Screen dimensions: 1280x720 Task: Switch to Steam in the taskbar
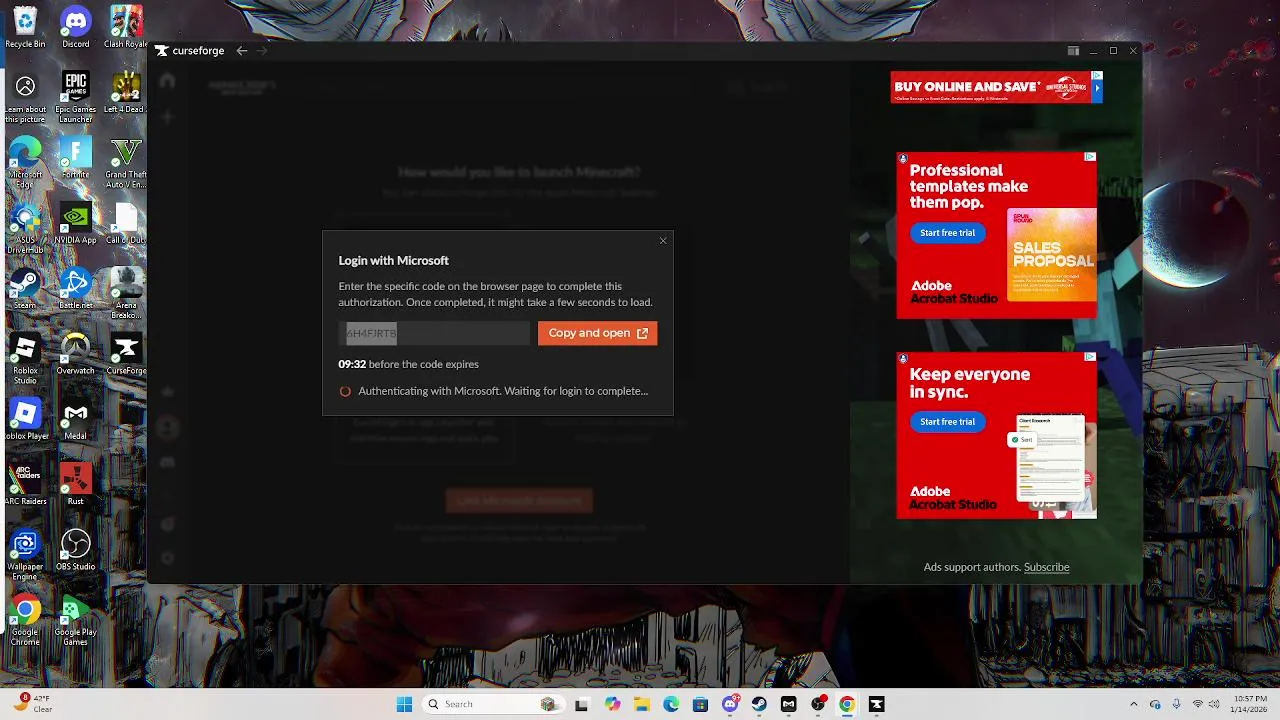click(x=759, y=704)
